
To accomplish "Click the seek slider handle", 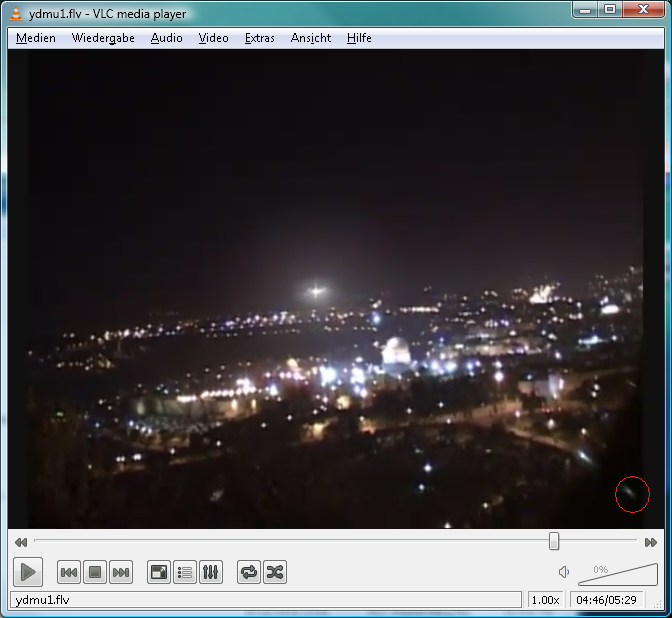I will click(x=554, y=541).
